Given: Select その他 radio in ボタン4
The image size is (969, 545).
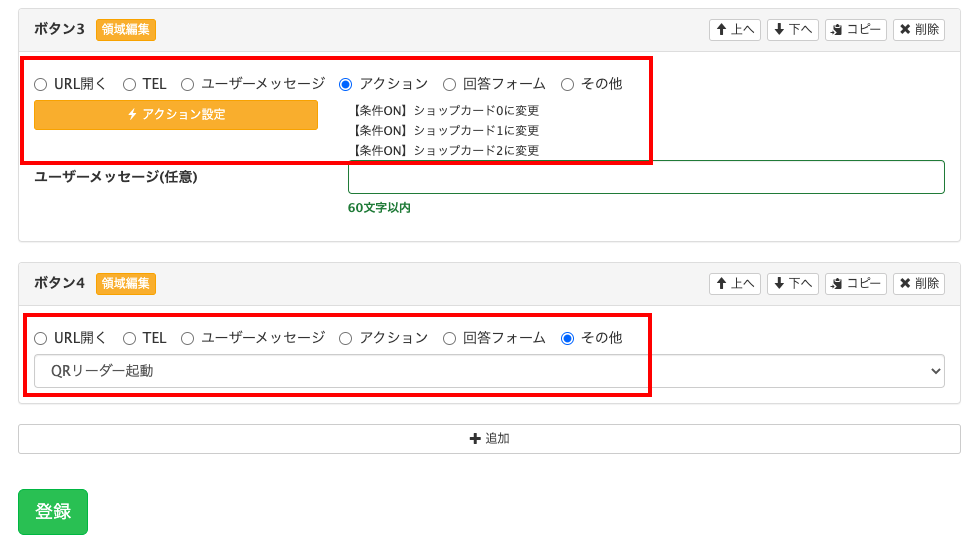Looking at the screenshot, I should [x=567, y=339].
